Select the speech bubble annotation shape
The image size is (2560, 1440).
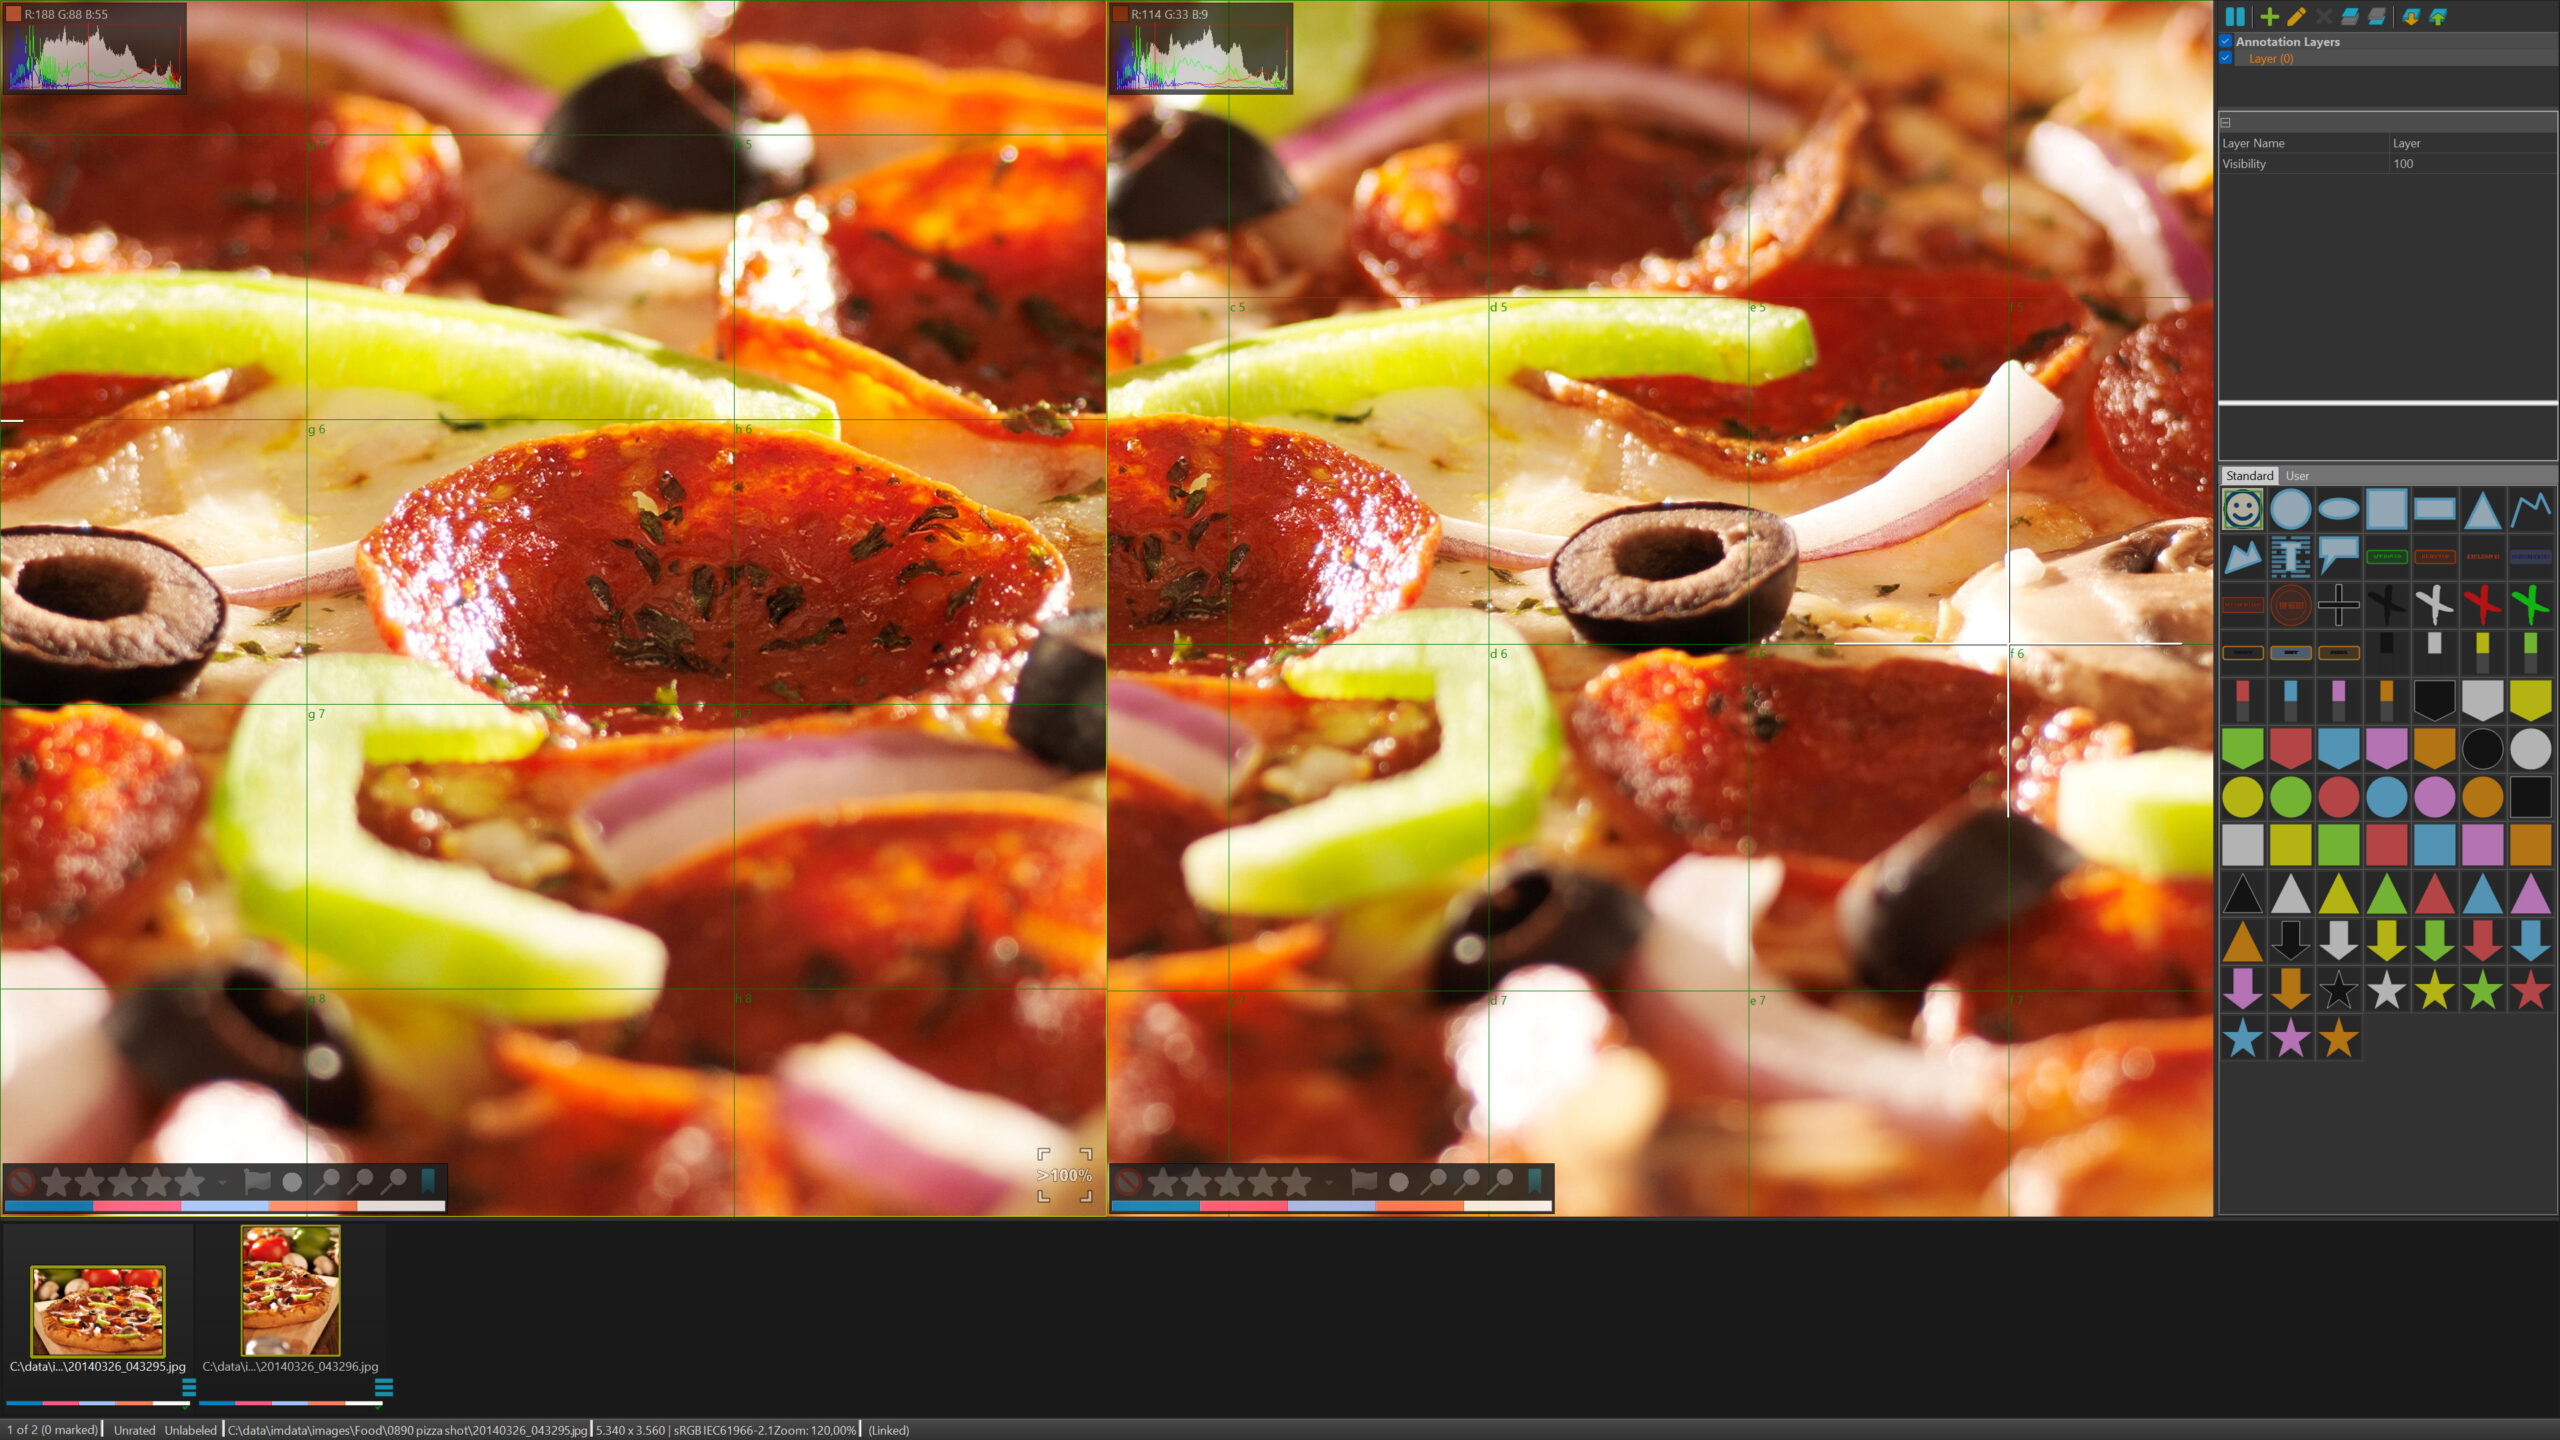[x=2338, y=554]
